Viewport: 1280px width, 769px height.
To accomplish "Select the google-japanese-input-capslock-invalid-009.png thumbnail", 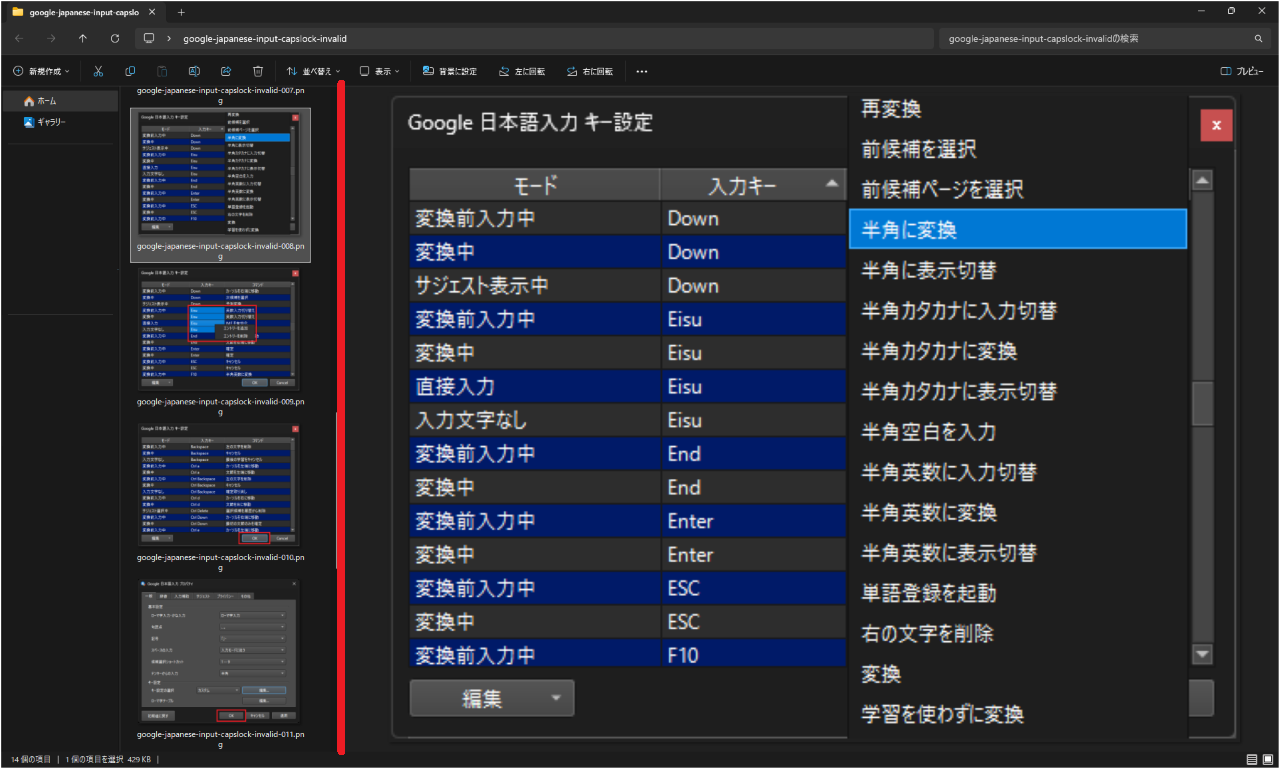I will click(x=219, y=327).
